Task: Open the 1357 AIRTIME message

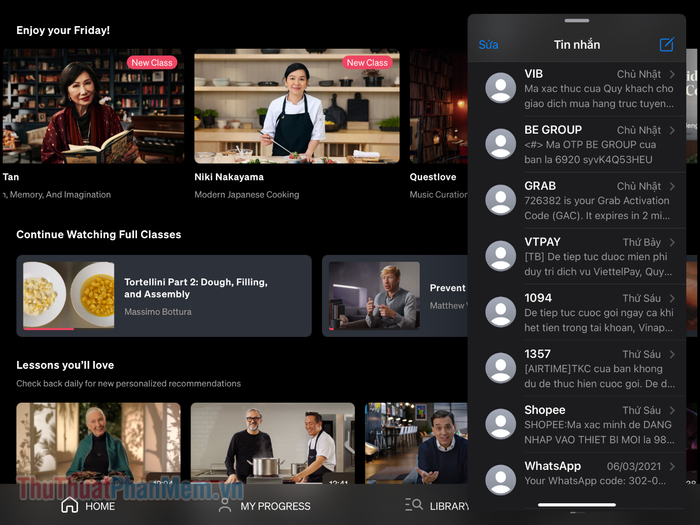Action: pos(577,368)
